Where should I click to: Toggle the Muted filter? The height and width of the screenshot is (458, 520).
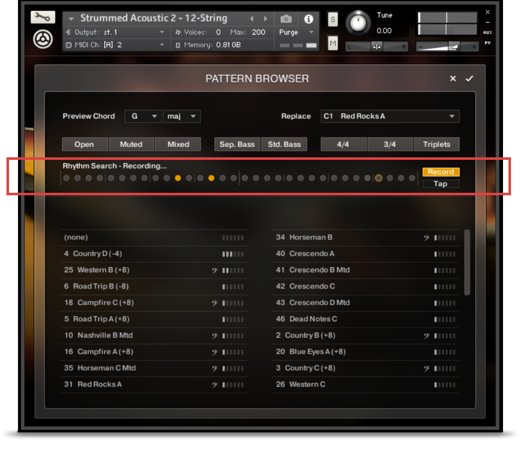(x=131, y=144)
